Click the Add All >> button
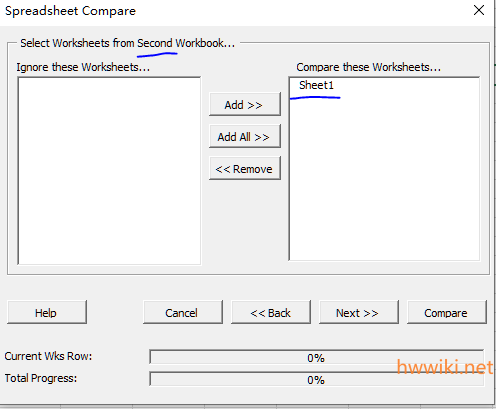The image size is (496, 409). pyautogui.click(x=245, y=137)
